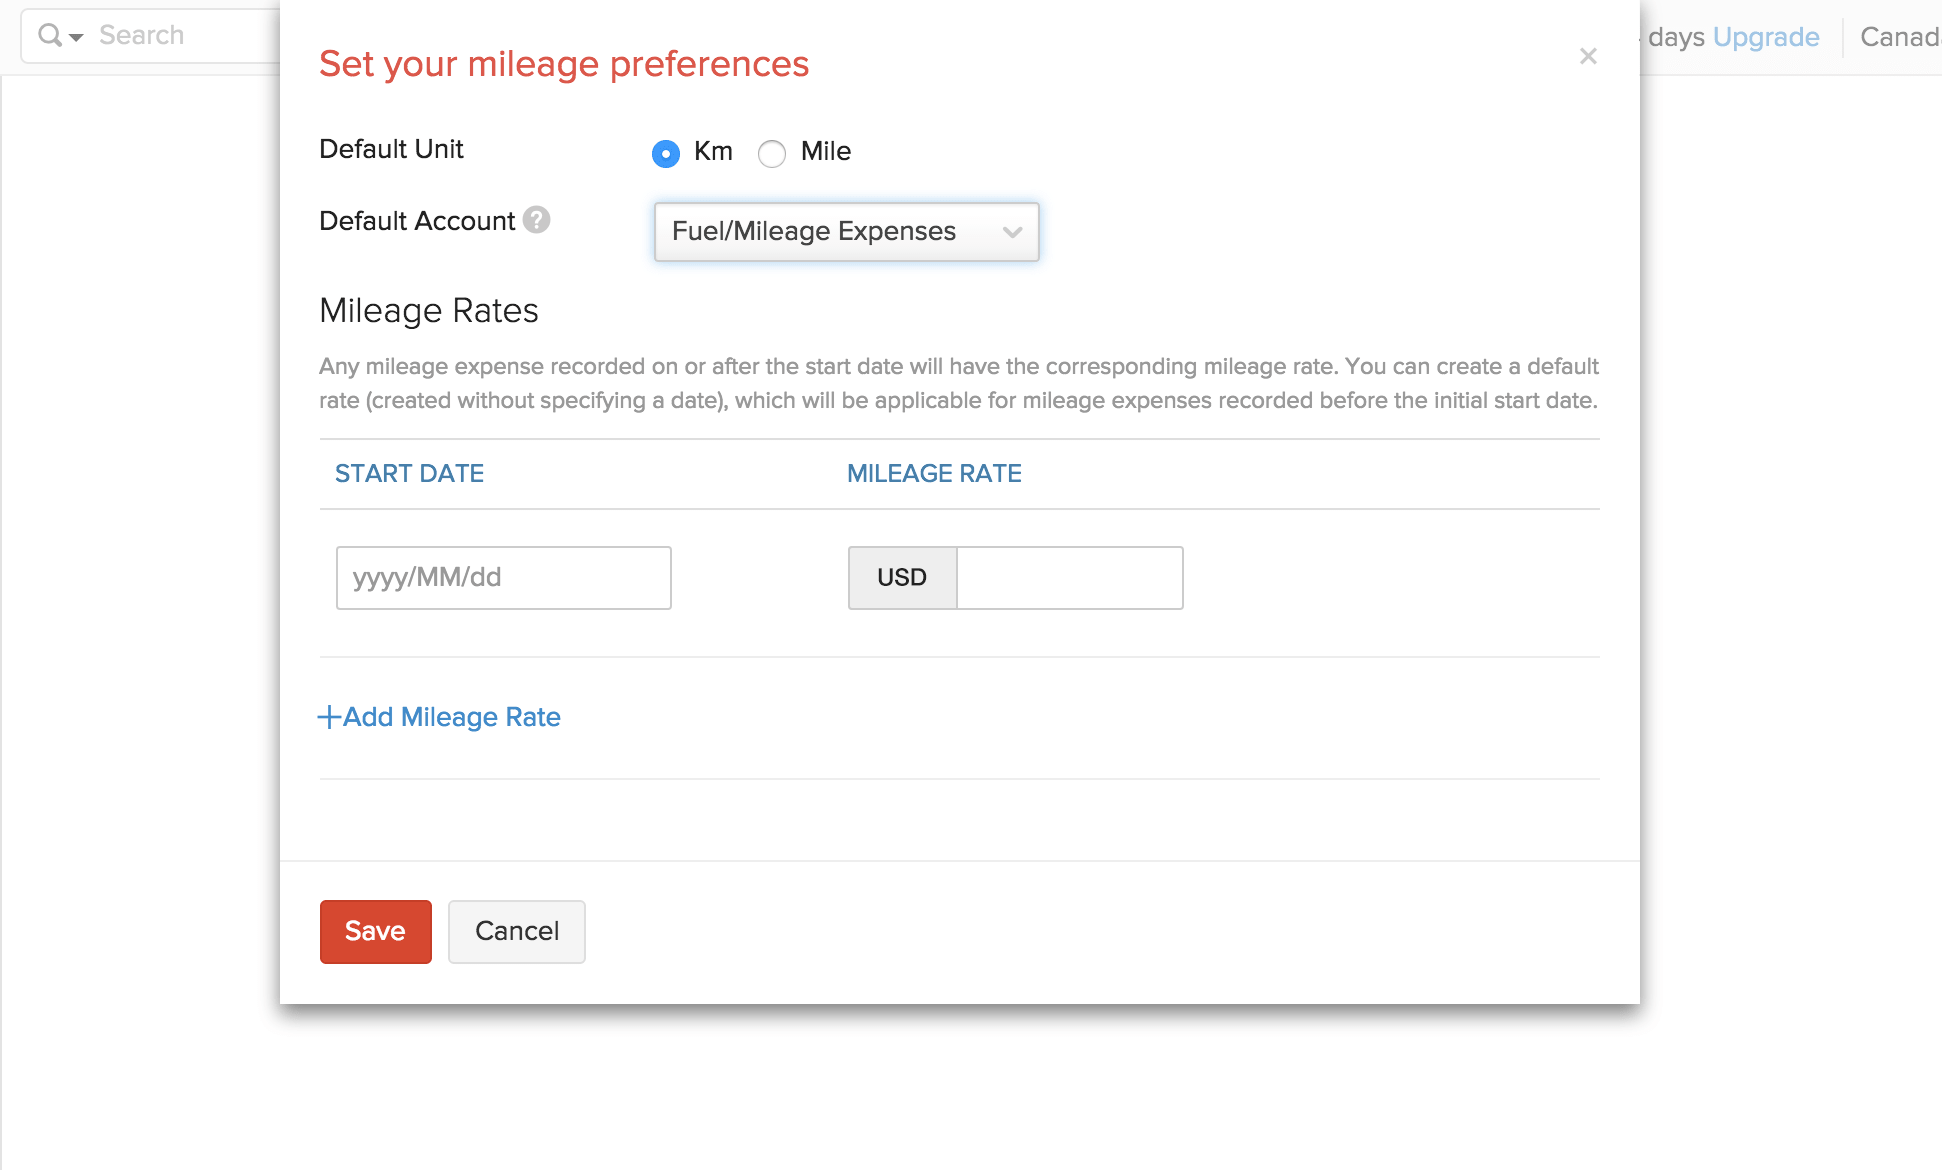Open the Default Account dropdown menu
Screen dimensions: 1942x1170
(846, 232)
